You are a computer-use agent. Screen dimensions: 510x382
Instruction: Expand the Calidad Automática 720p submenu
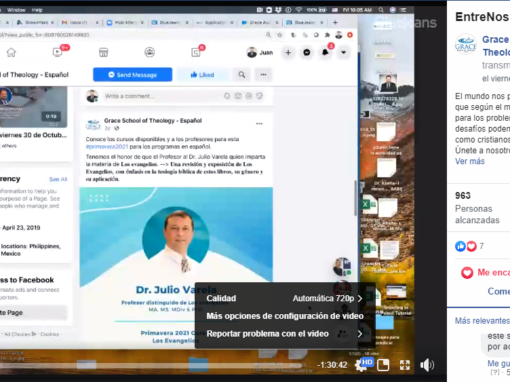(284, 298)
